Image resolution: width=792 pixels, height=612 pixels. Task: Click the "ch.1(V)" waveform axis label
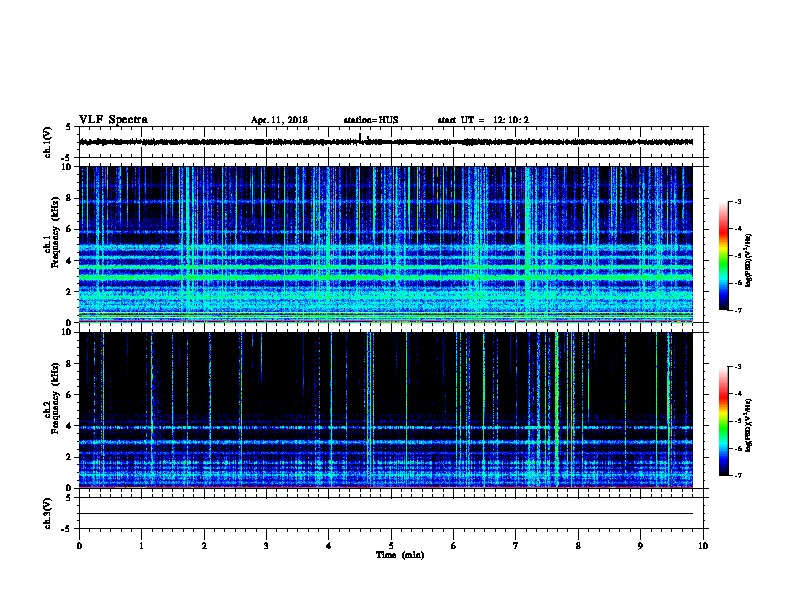pyautogui.click(x=47, y=142)
